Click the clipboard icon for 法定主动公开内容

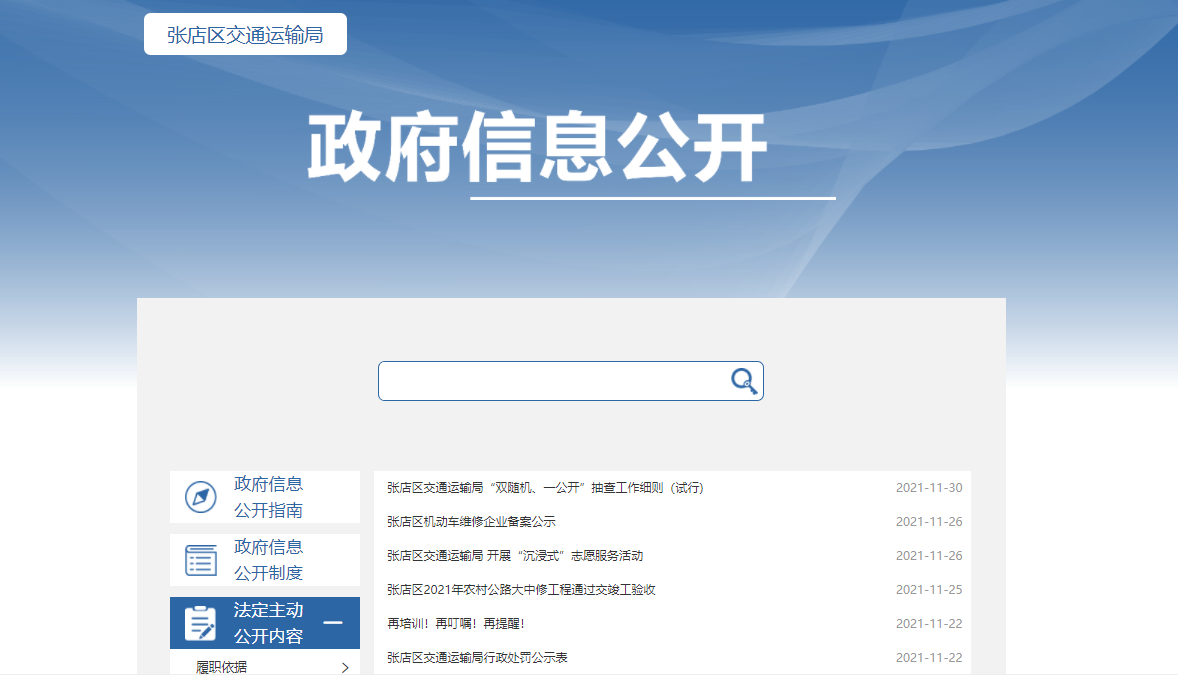pyautogui.click(x=201, y=623)
